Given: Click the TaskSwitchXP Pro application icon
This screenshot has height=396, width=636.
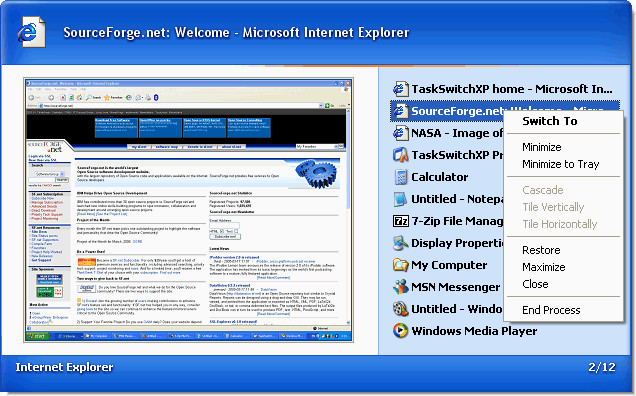Looking at the screenshot, I should click(x=400, y=155).
